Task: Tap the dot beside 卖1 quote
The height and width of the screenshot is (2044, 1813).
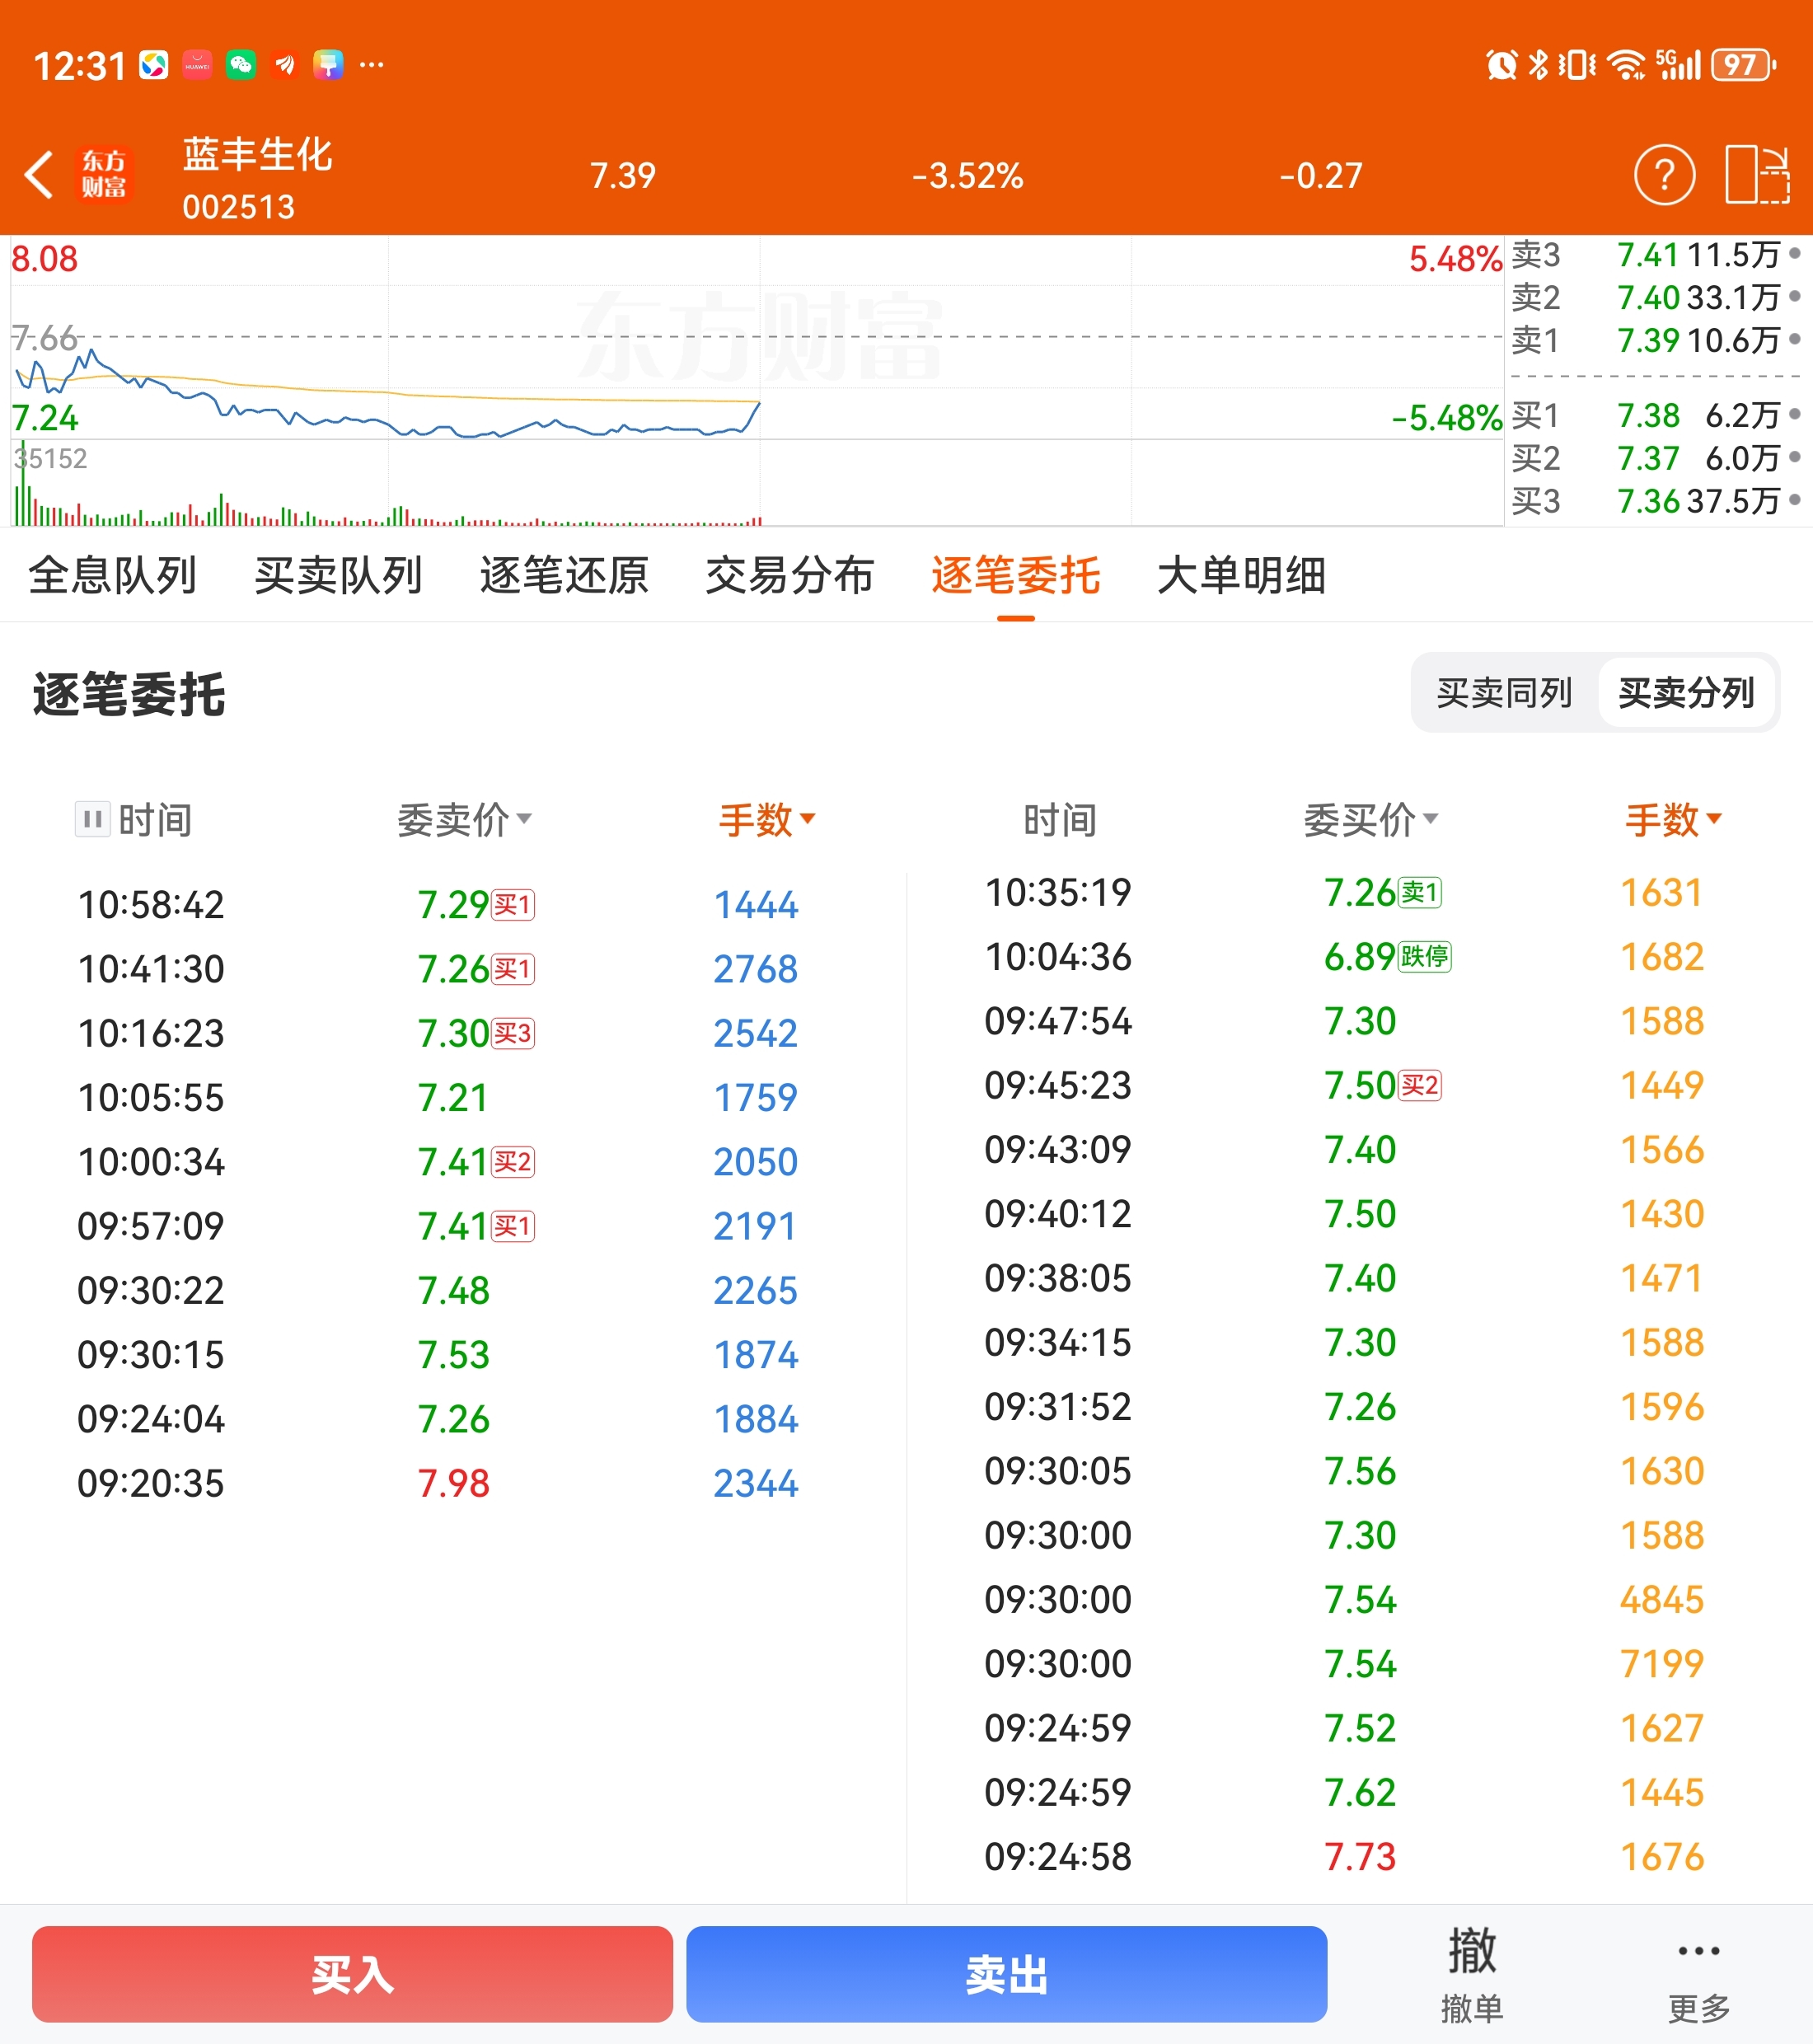Action: tap(1794, 340)
